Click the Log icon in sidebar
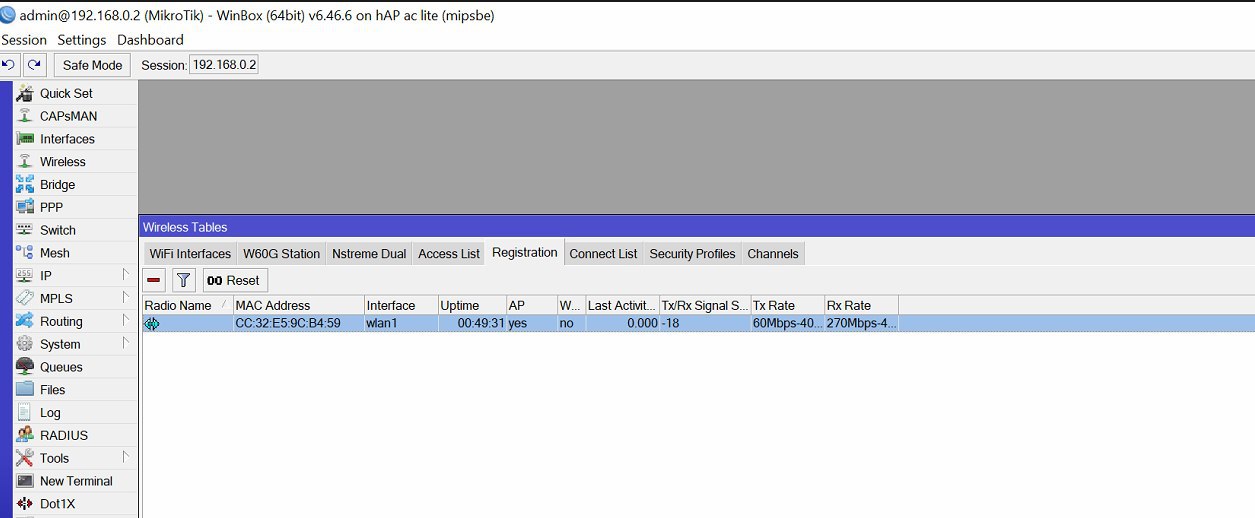This screenshot has width=1255, height=518. point(25,412)
